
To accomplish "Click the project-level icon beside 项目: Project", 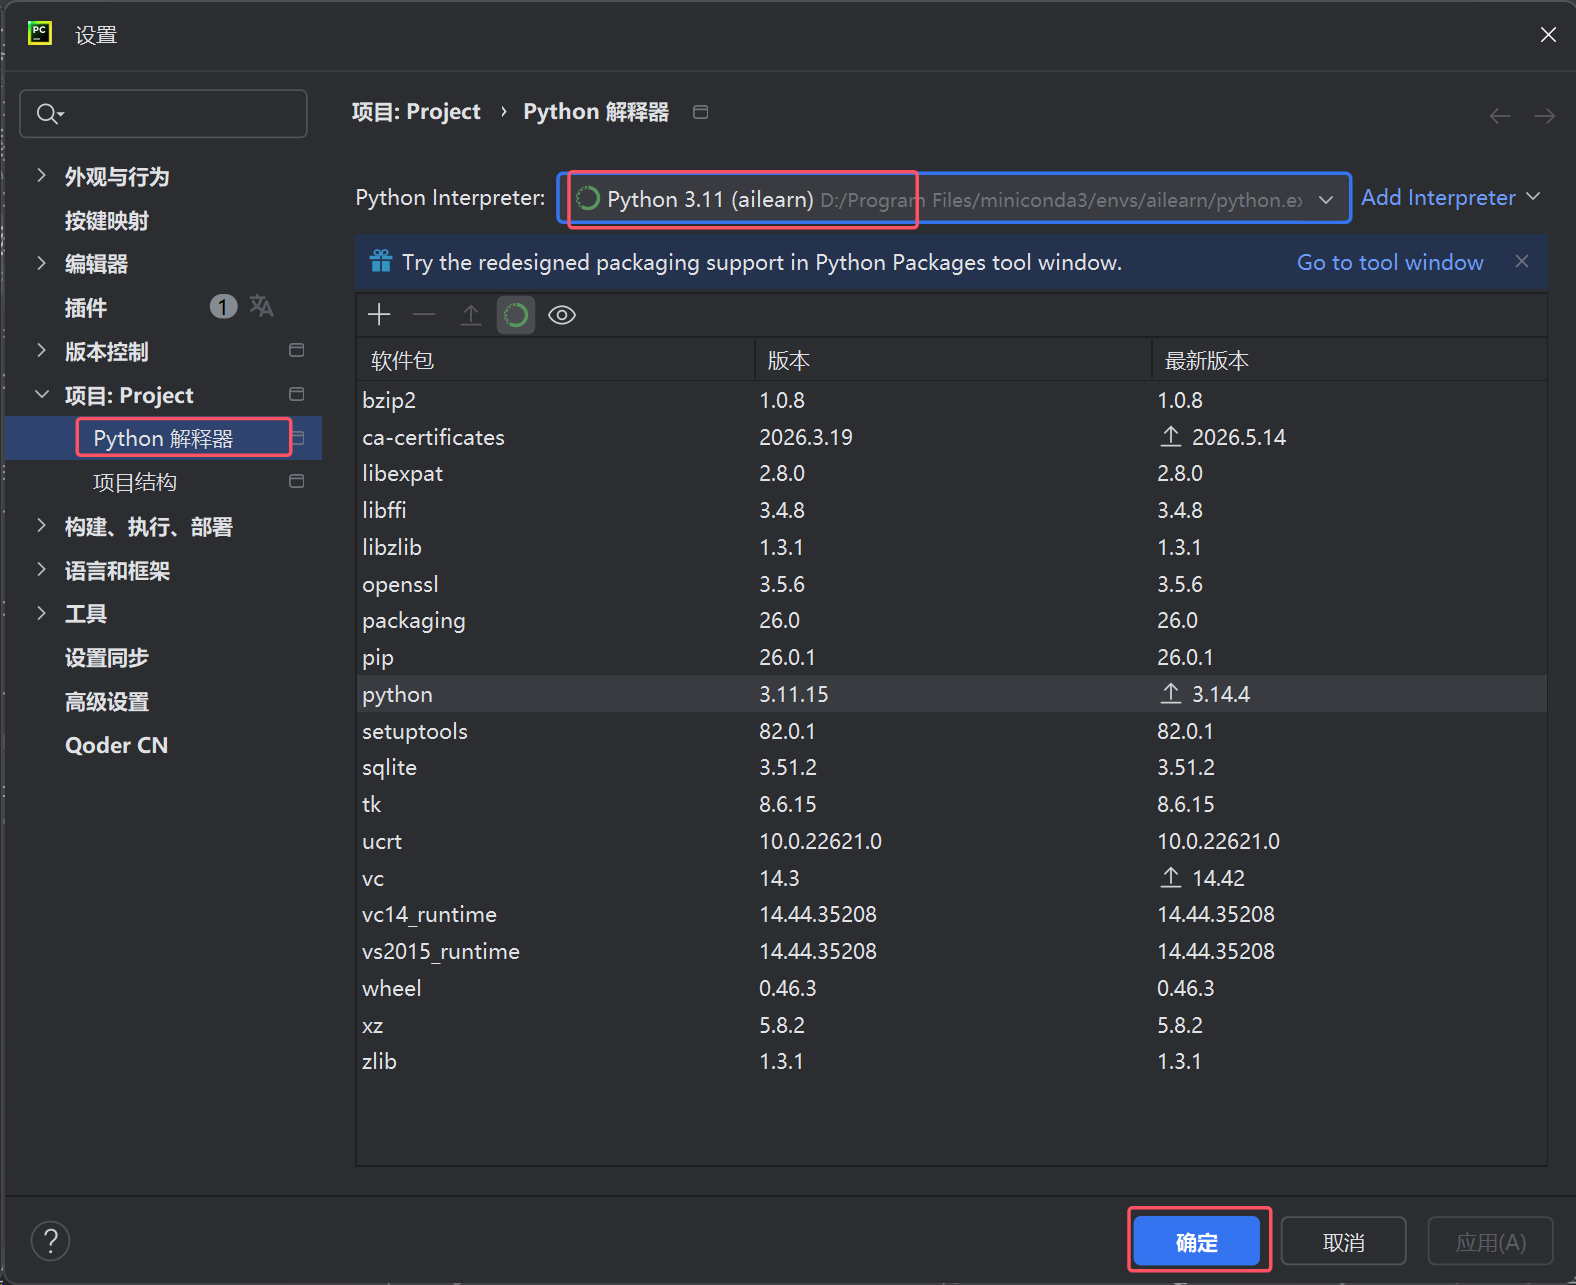I will 297,394.
